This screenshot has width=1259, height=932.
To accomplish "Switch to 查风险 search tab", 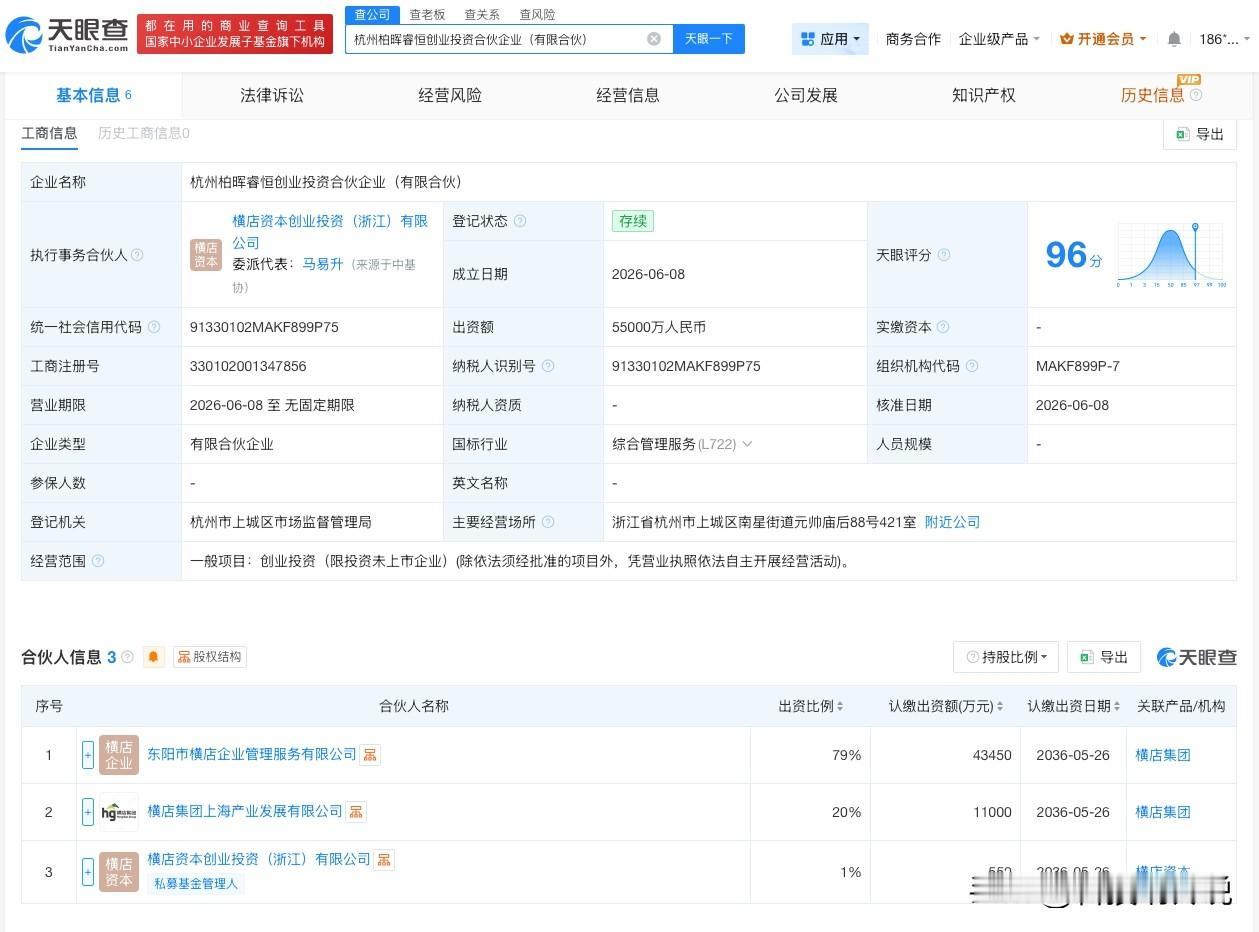I will coord(537,14).
